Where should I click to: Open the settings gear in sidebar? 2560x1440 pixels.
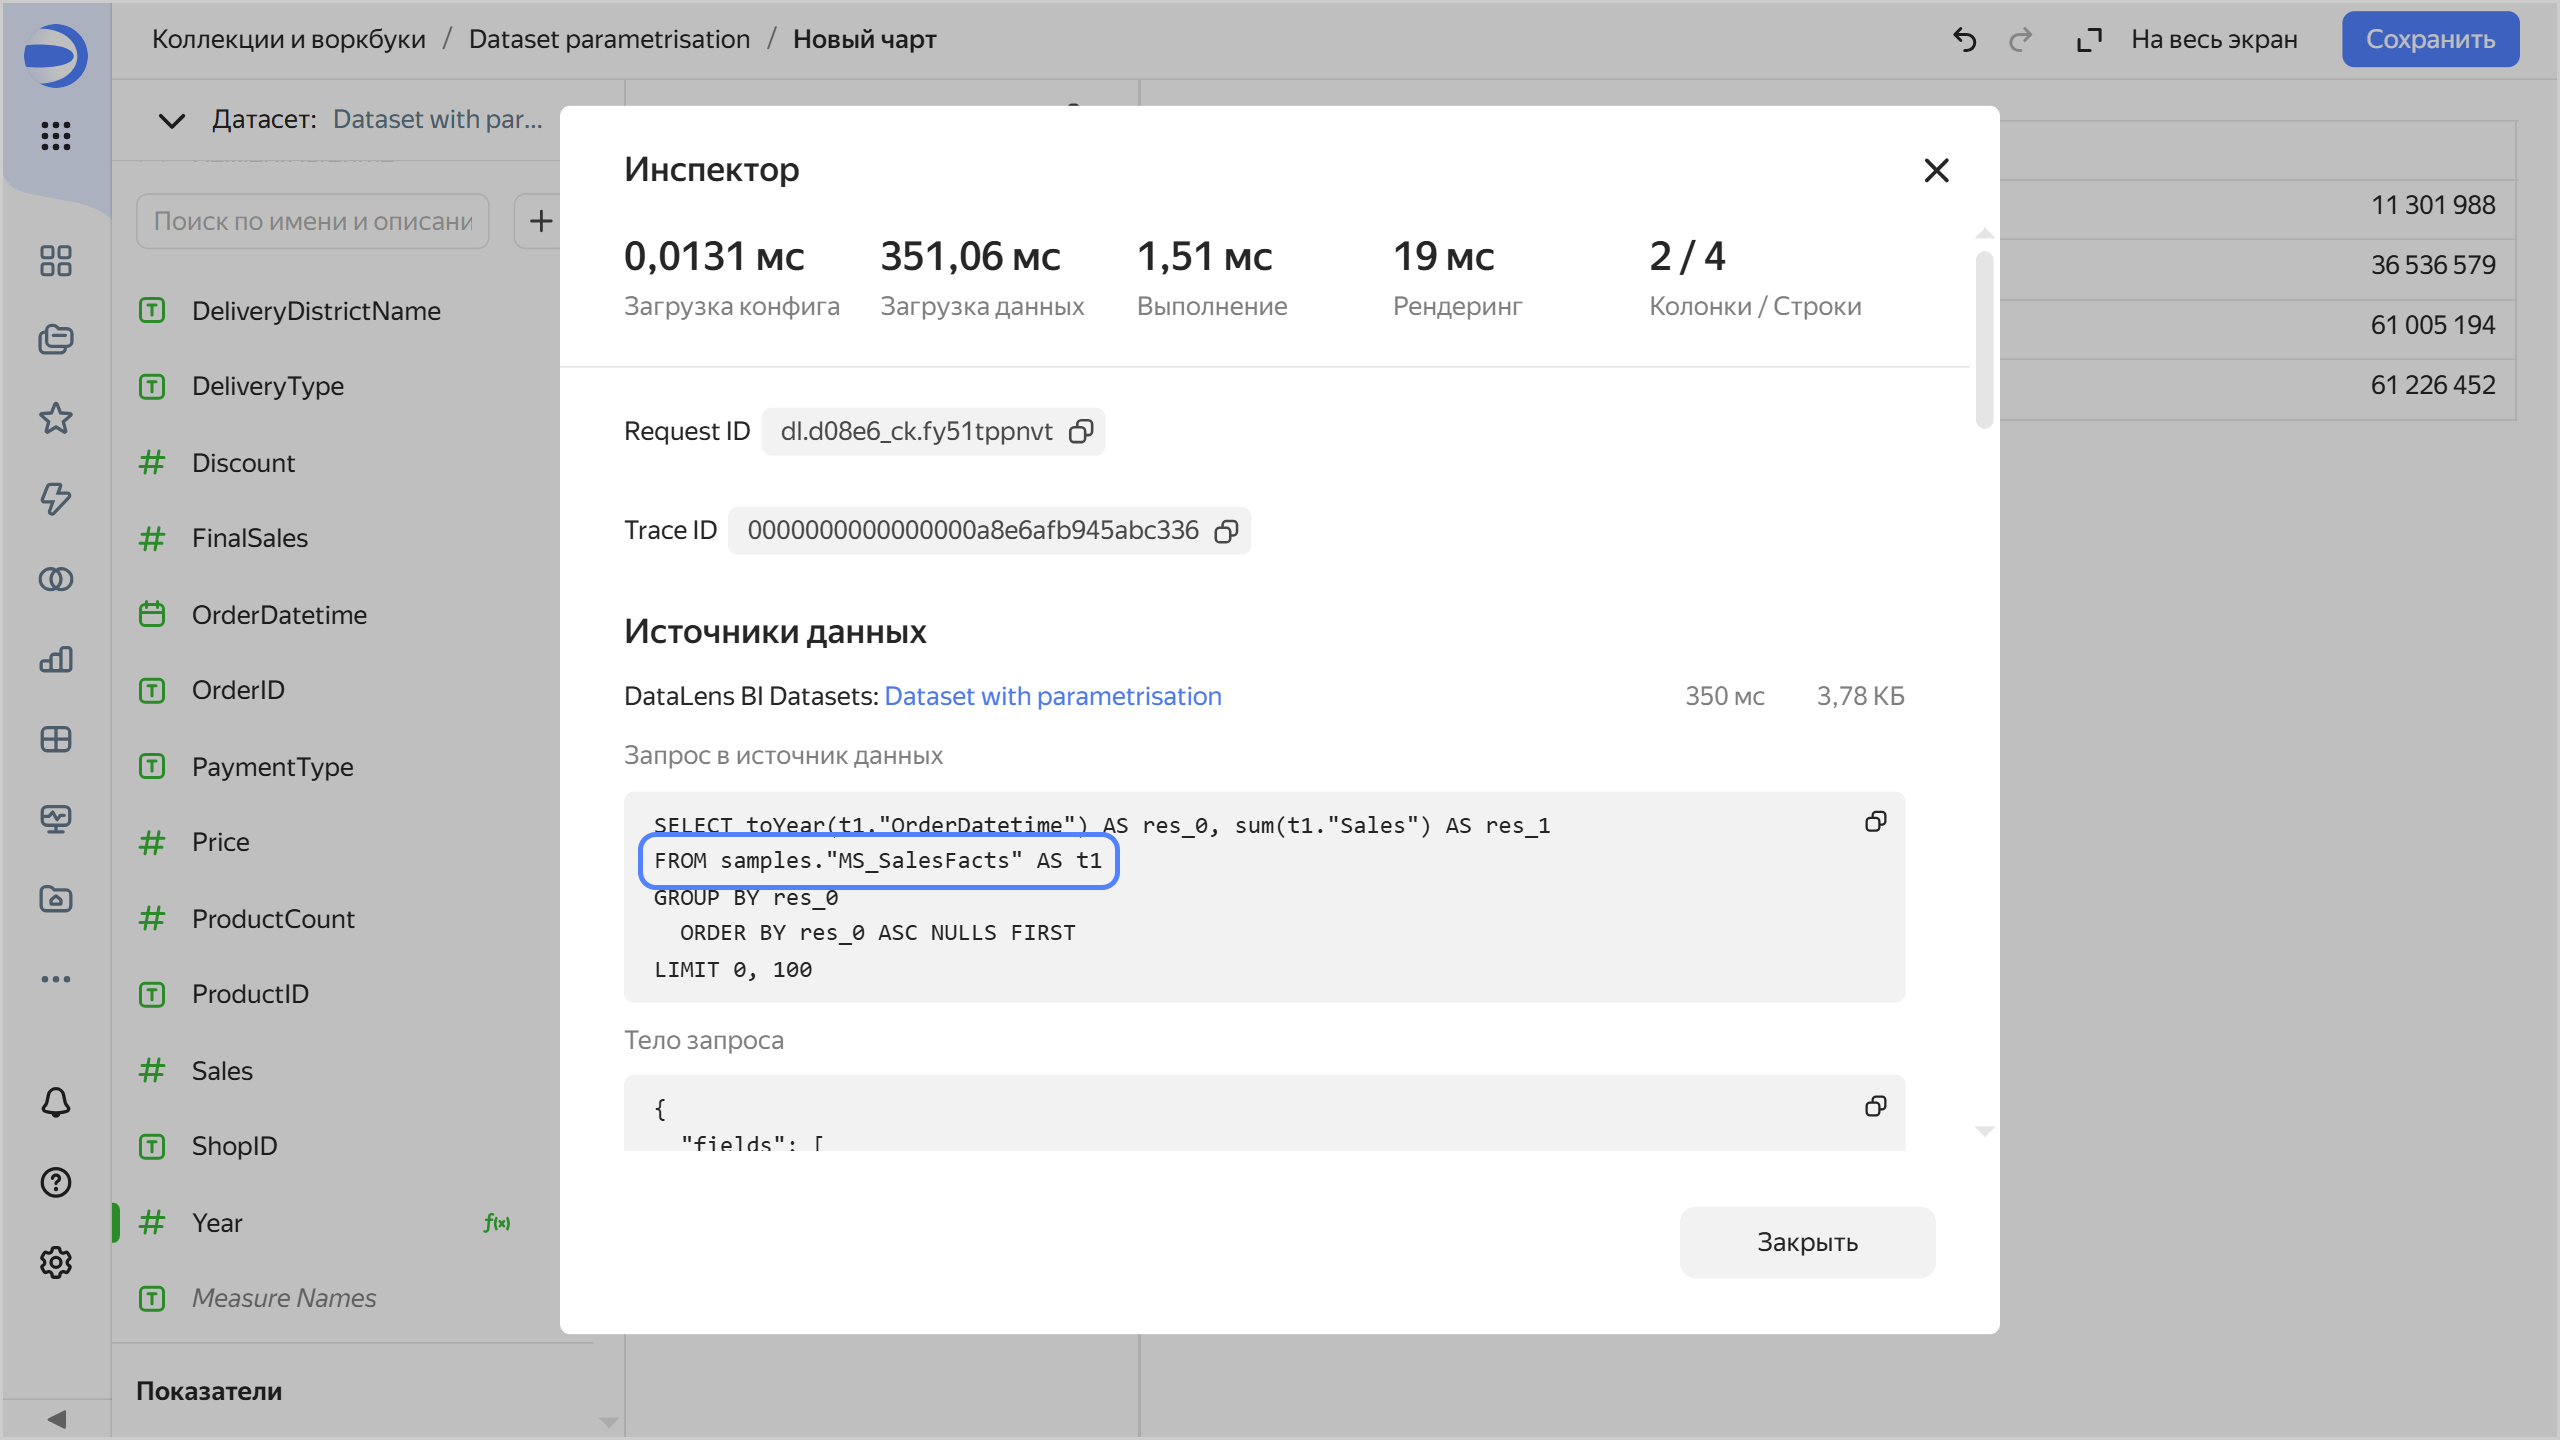tap(56, 1262)
